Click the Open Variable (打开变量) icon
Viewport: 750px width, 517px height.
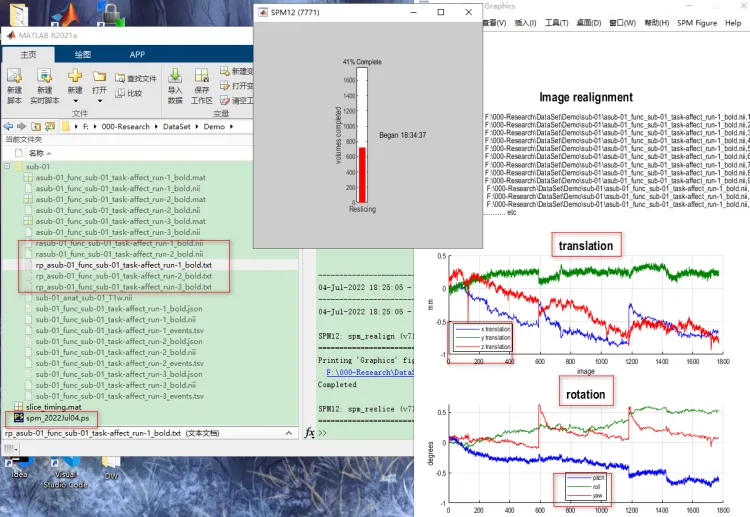(x=225, y=85)
